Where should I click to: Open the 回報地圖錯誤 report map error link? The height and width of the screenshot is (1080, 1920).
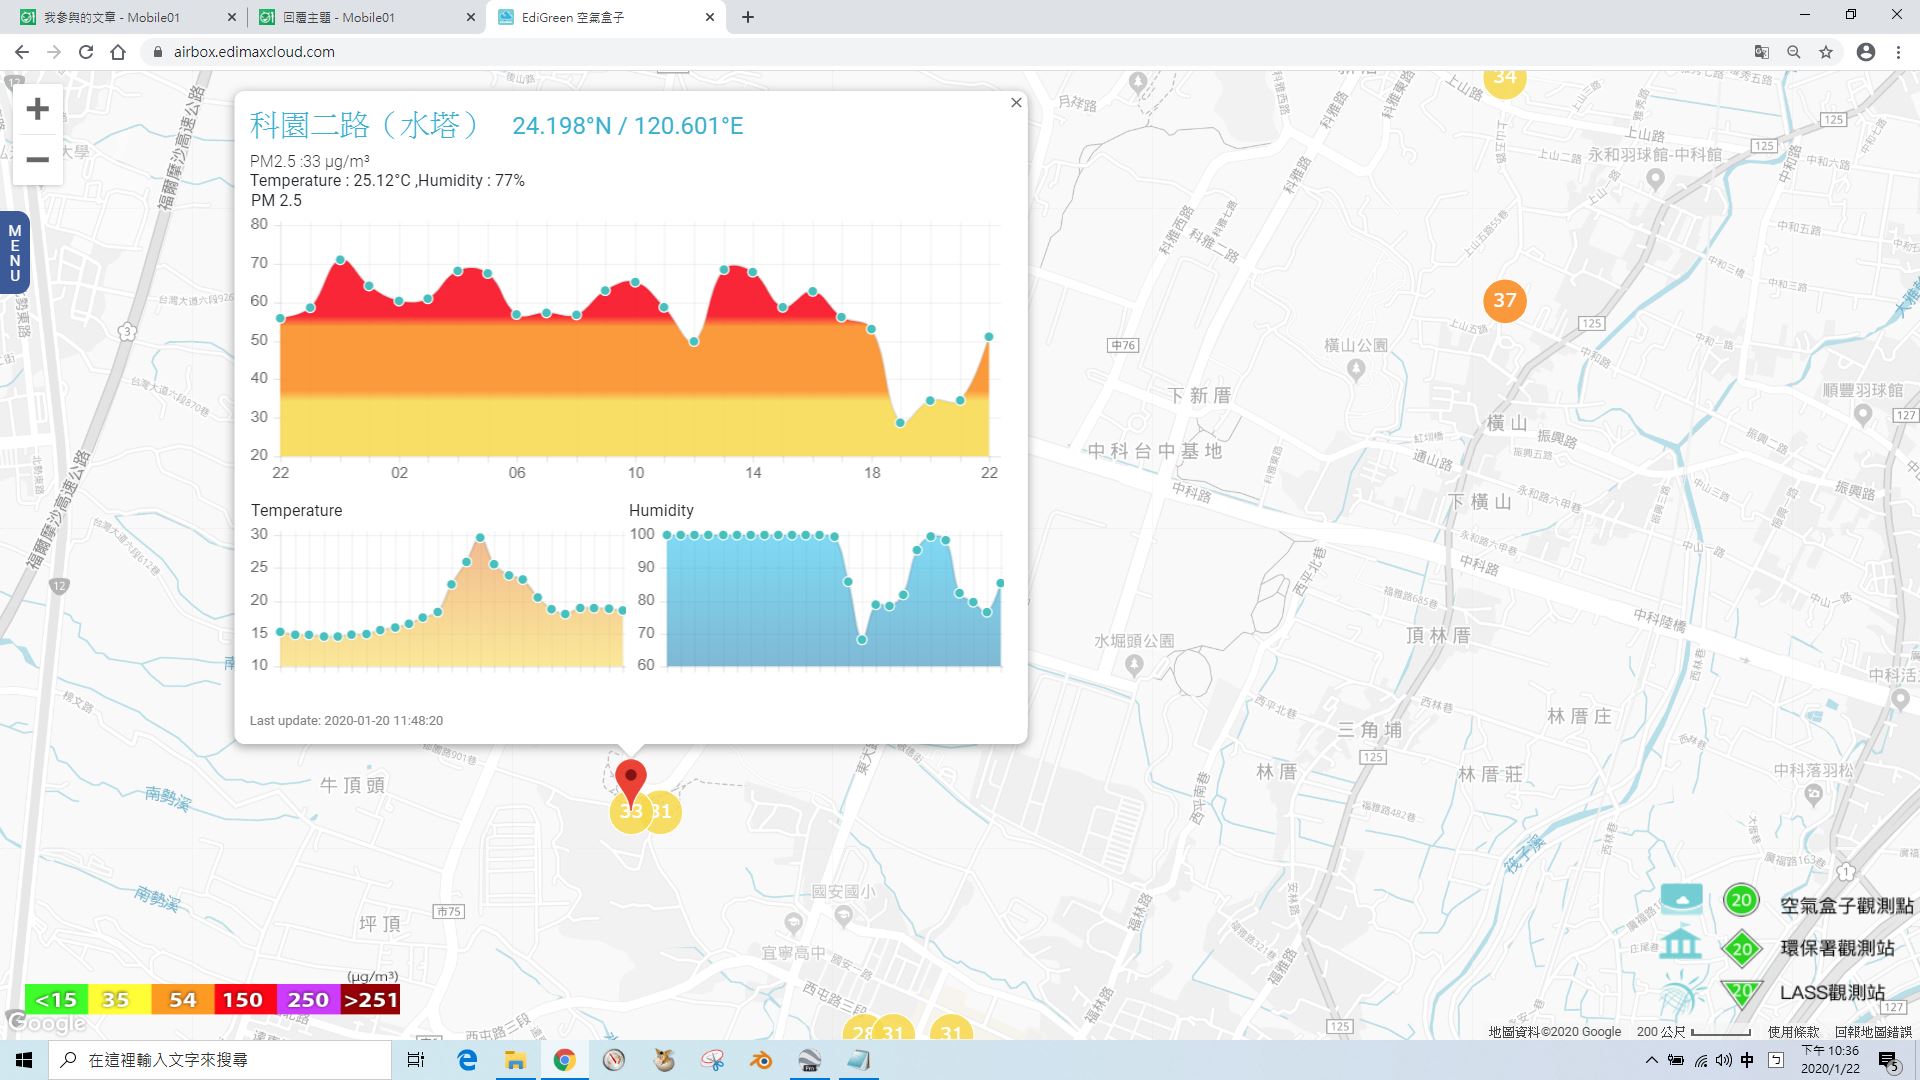point(1873,1031)
